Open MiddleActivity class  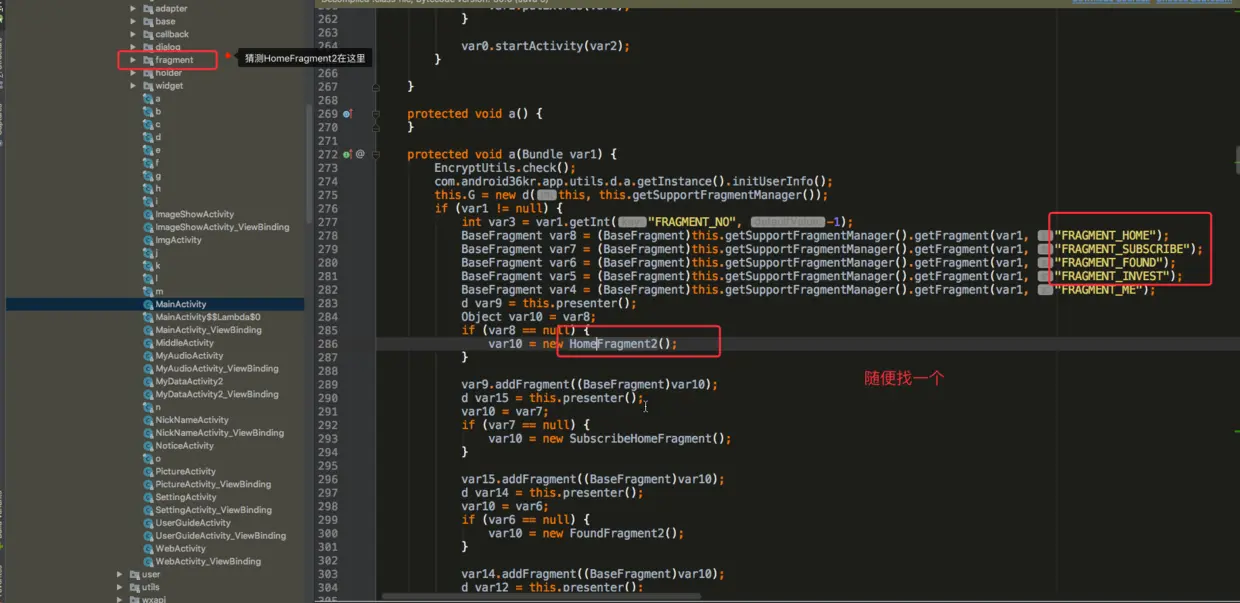click(x=184, y=343)
